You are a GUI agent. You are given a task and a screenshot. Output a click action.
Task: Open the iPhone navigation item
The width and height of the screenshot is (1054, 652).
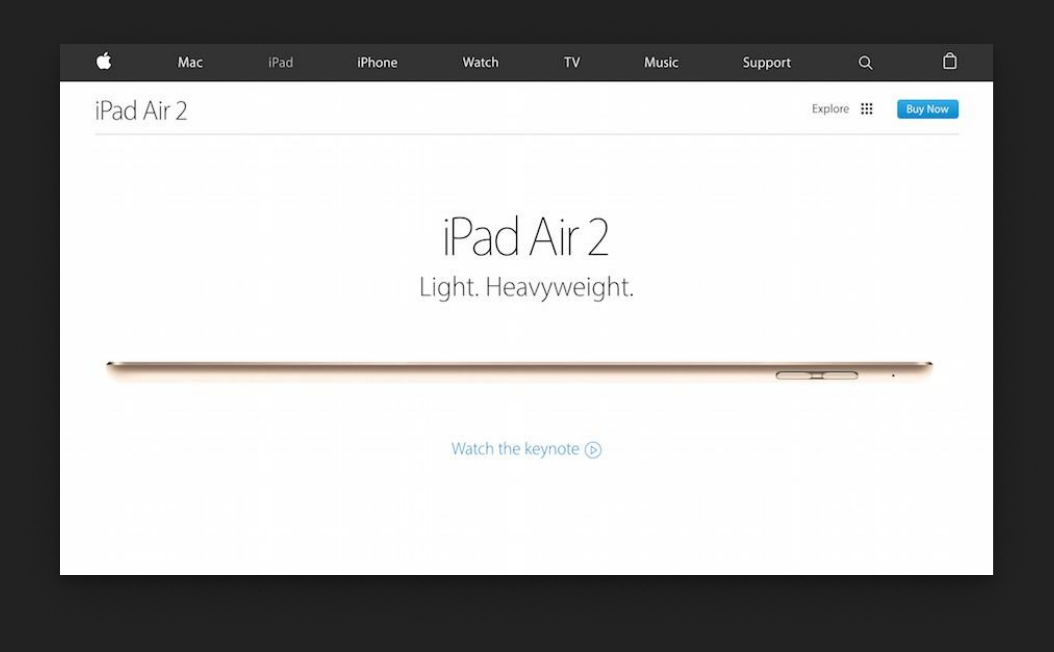[377, 63]
